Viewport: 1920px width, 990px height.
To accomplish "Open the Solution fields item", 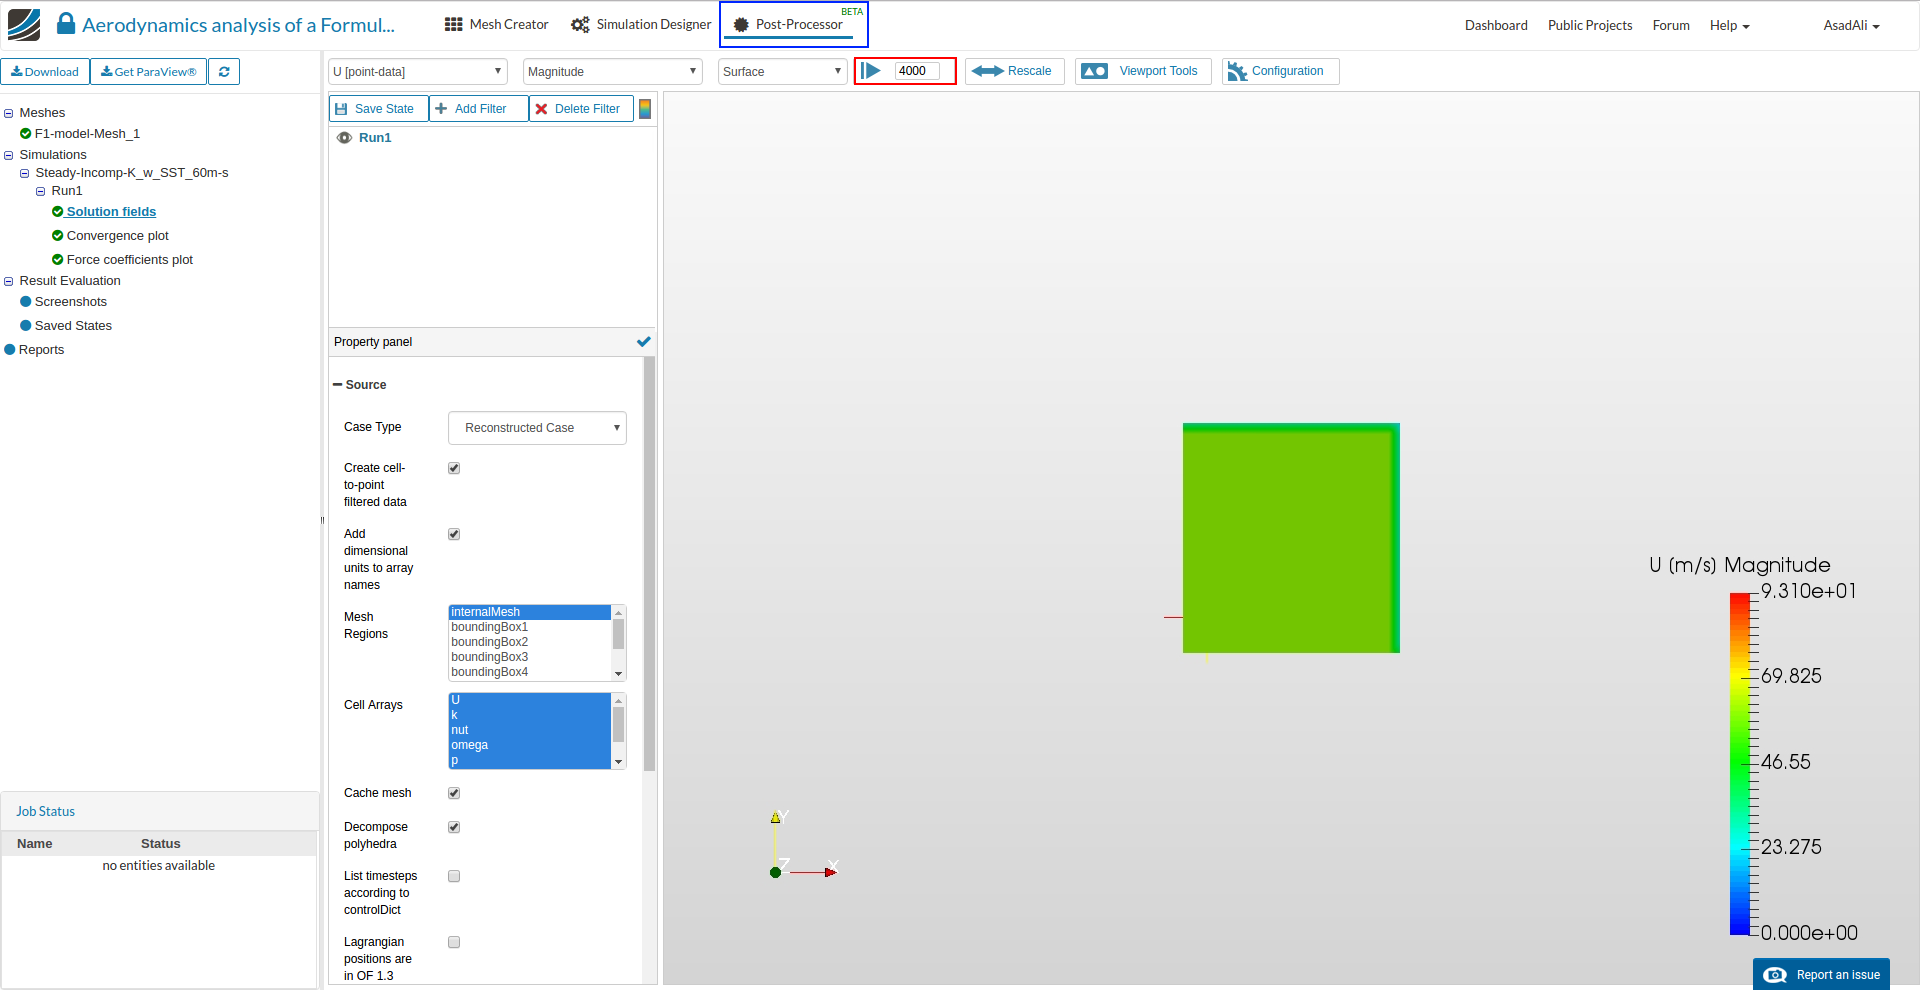I will coord(111,212).
